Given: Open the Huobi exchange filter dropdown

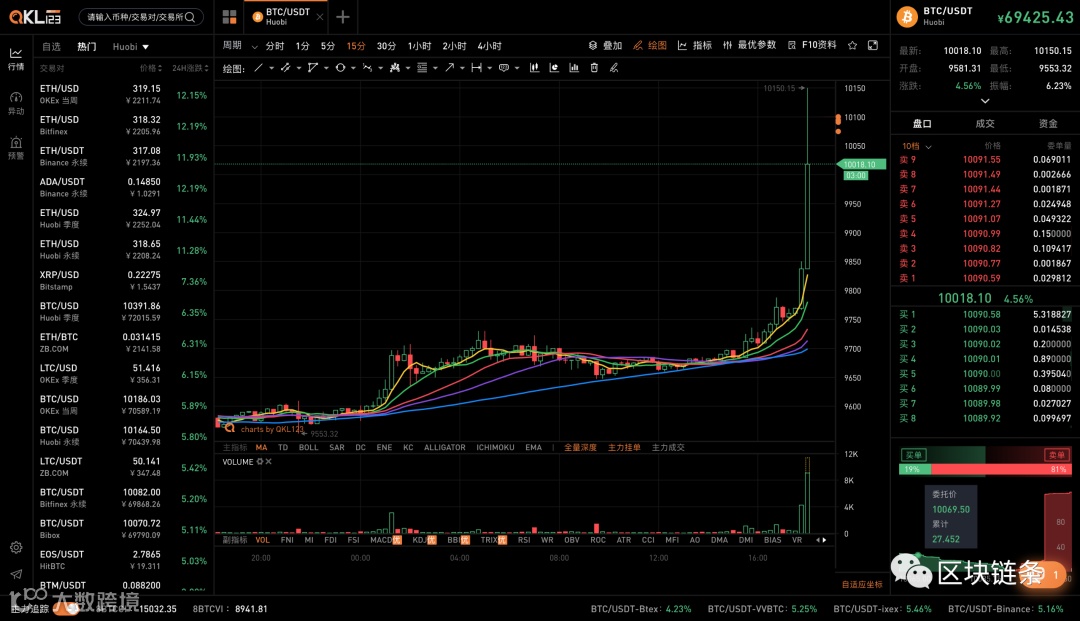Looking at the screenshot, I should pyautogui.click(x=131, y=47).
